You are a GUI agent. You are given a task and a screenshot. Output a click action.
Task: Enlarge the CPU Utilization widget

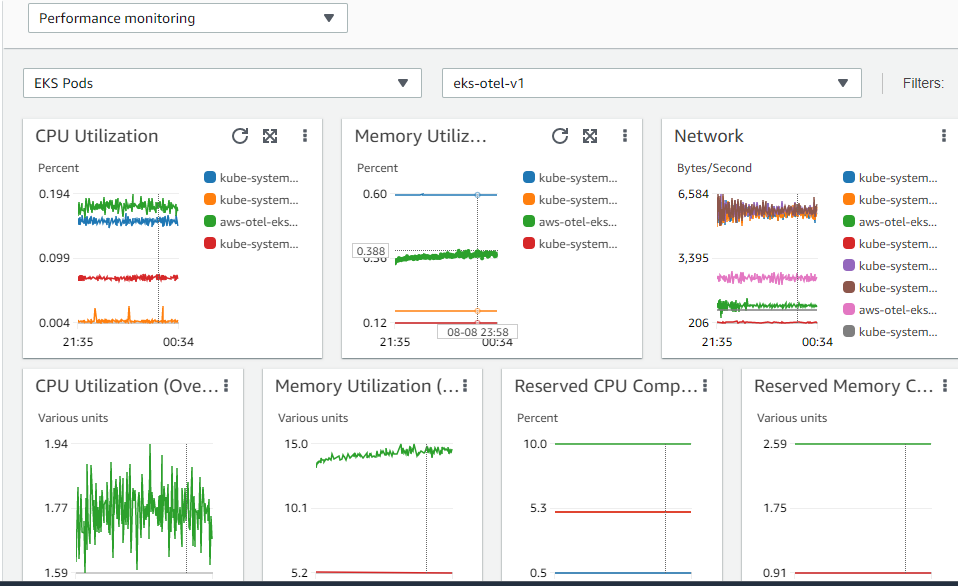pos(268,136)
